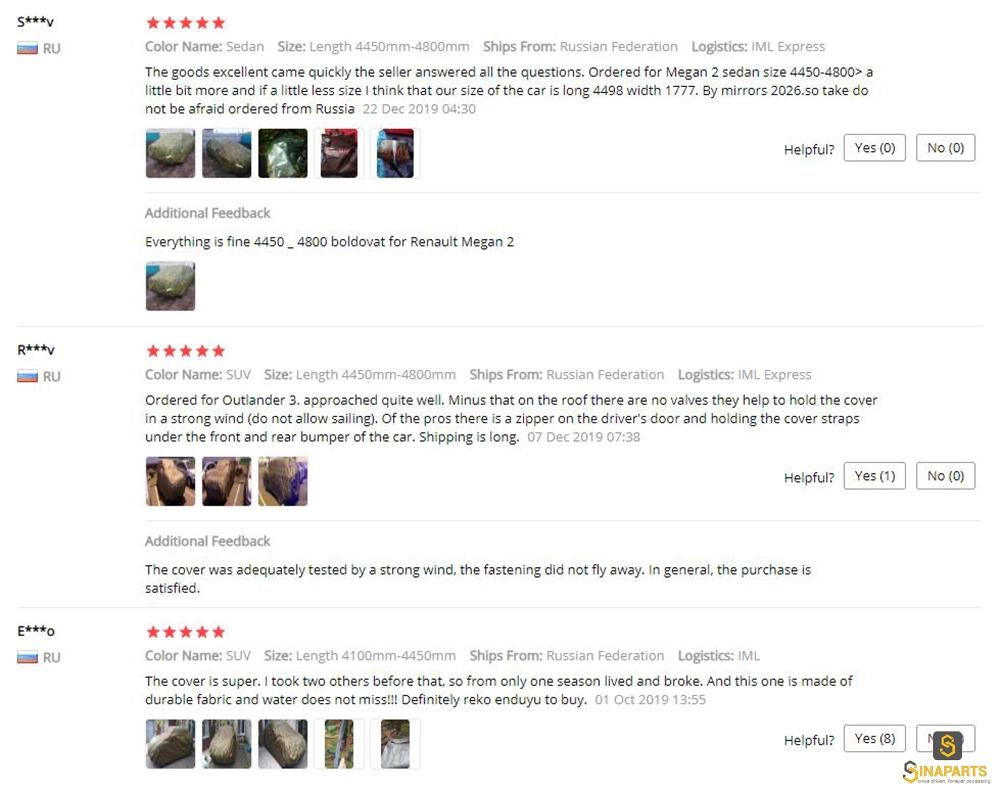Click the Sinaparts logo icon

(x=947, y=745)
